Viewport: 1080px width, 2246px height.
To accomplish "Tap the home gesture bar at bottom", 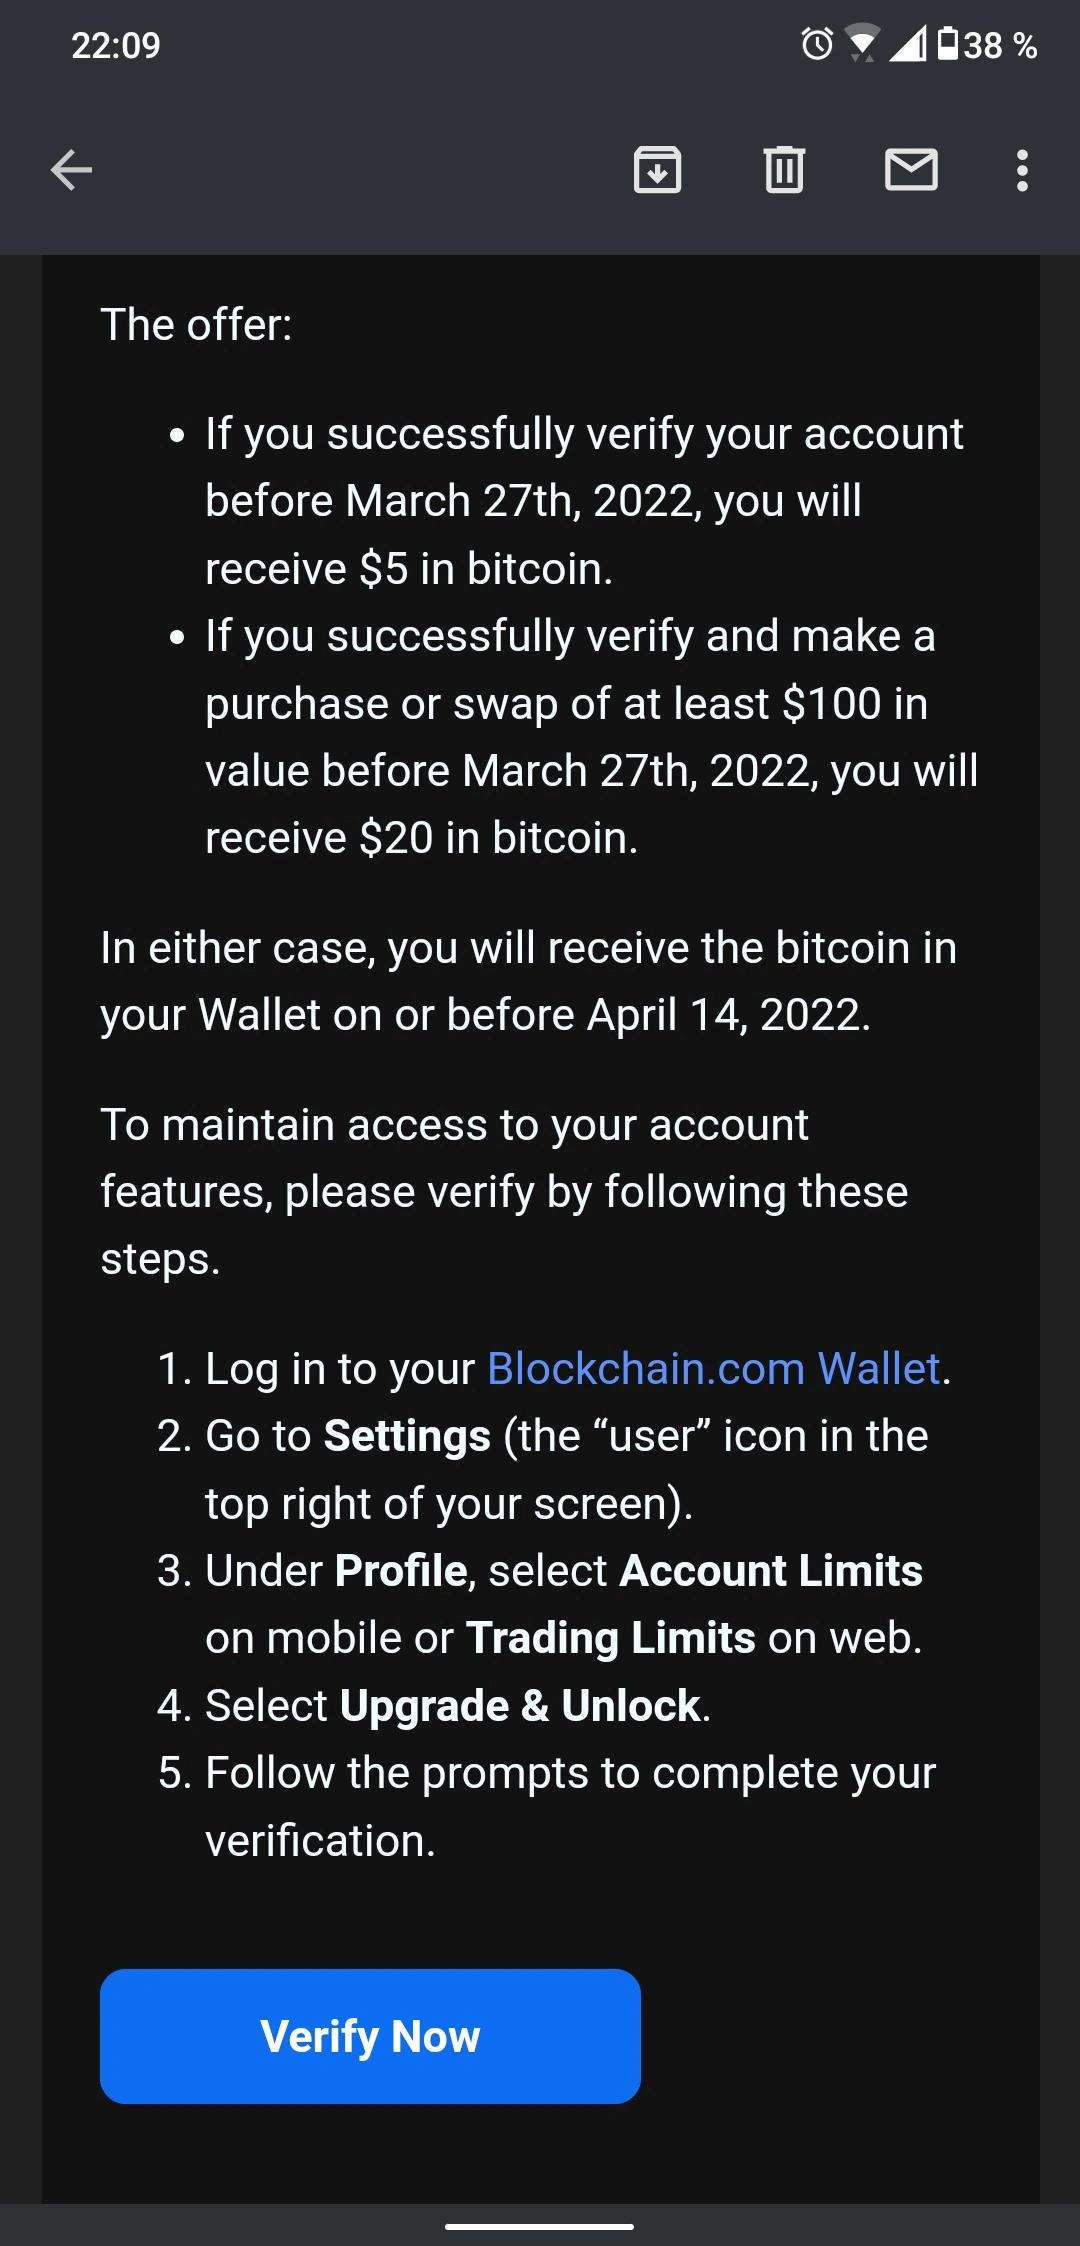I will click(x=539, y=2226).
